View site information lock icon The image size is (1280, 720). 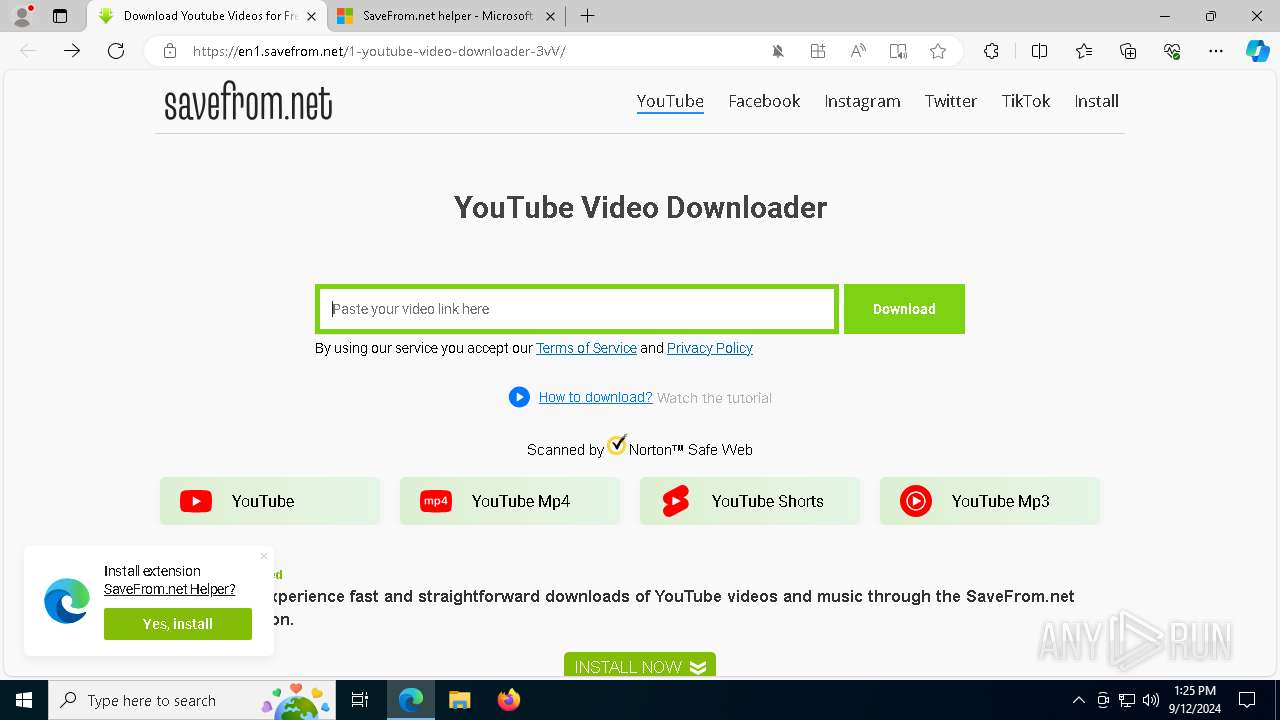[x=170, y=51]
